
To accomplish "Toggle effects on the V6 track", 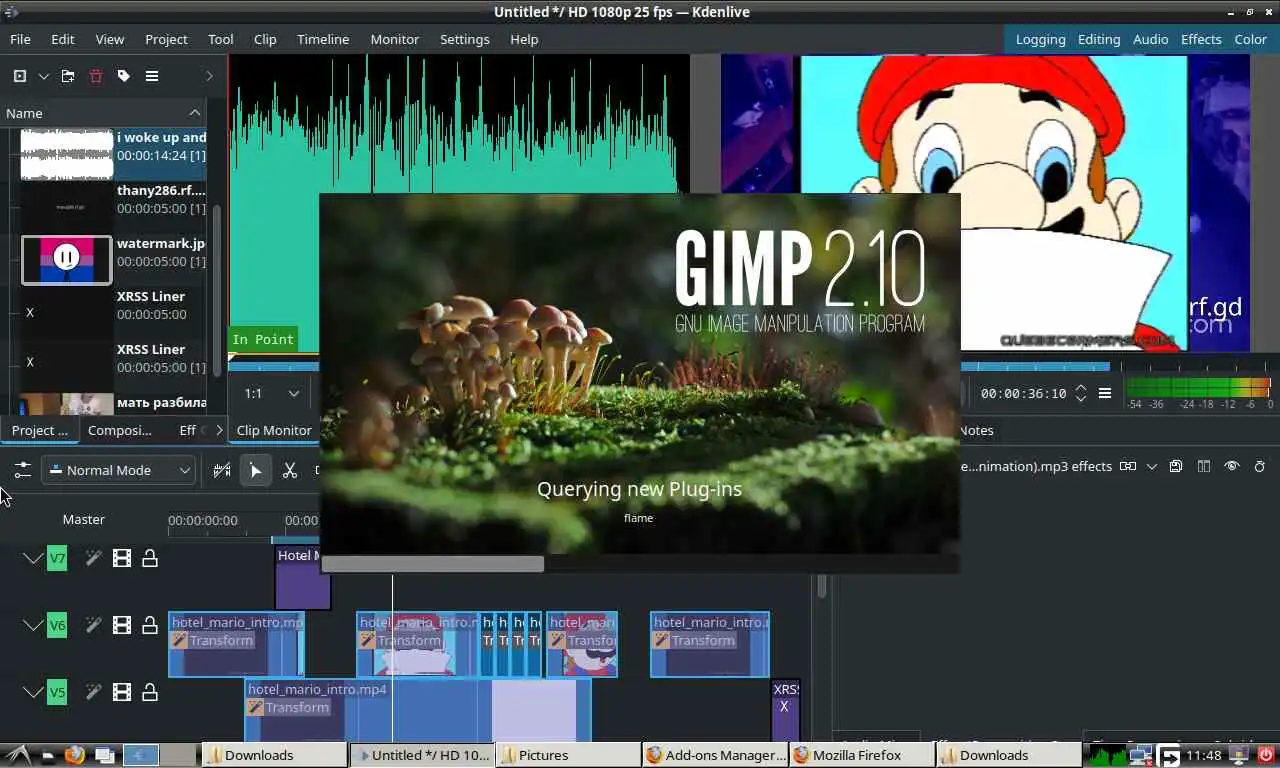I will click(93, 625).
